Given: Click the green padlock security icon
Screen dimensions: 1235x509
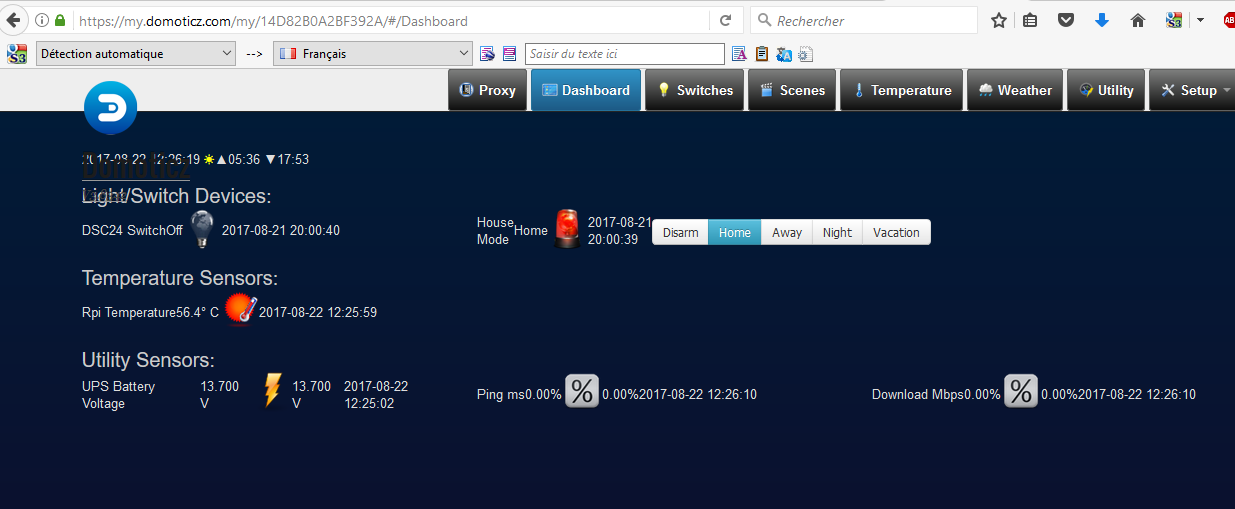Looking at the screenshot, I should point(60,20).
